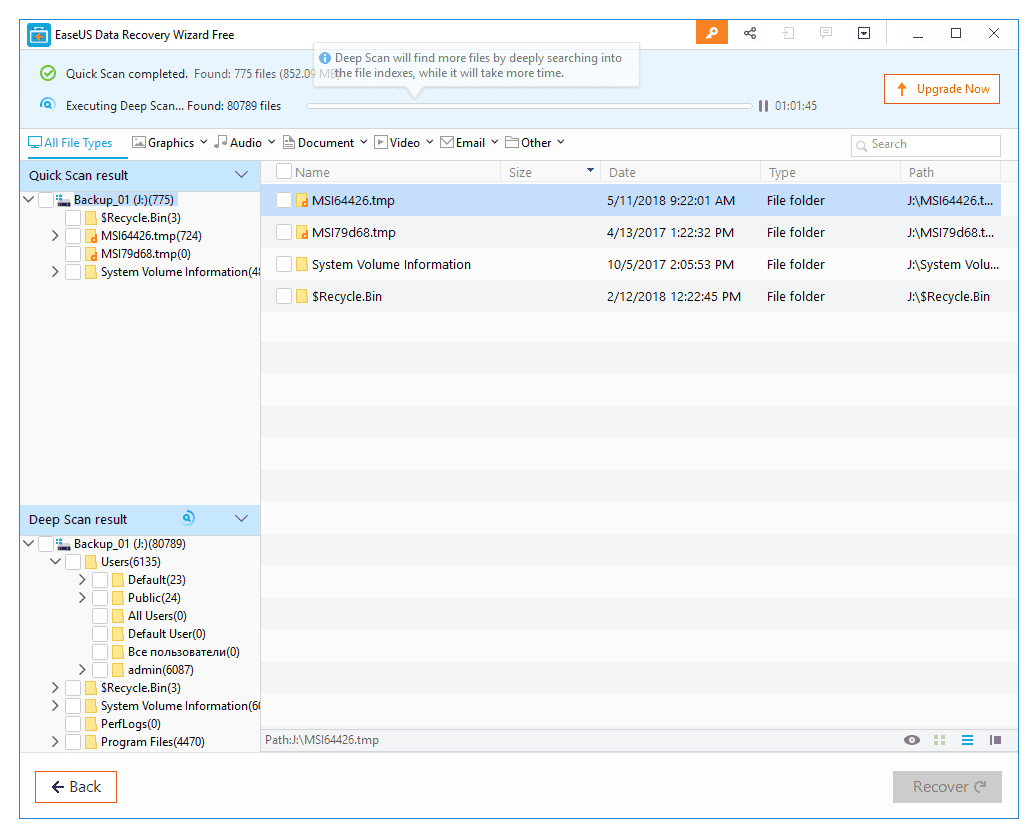Select Default User(0) tree item

coord(167,634)
